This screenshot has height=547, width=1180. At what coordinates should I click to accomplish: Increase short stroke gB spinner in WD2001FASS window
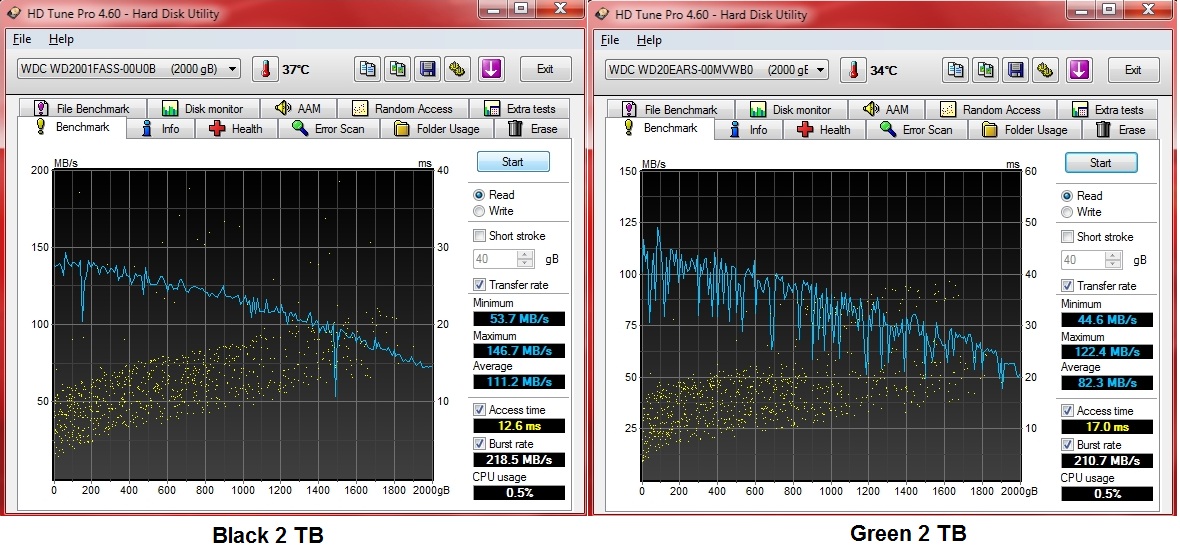(x=526, y=254)
